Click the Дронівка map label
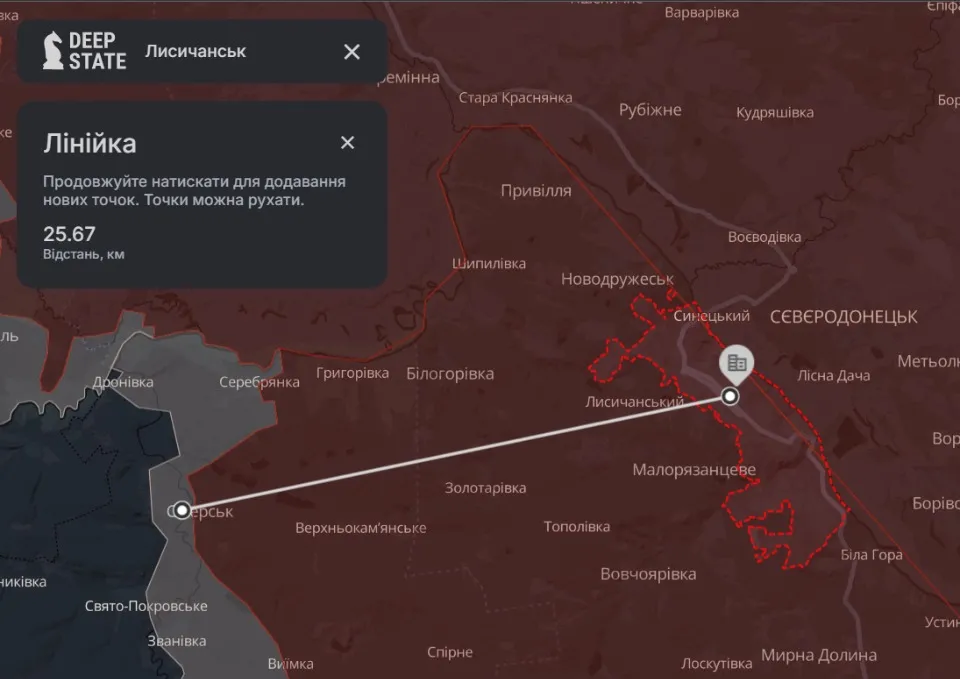This screenshot has width=960, height=679. click(x=123, y=382)
